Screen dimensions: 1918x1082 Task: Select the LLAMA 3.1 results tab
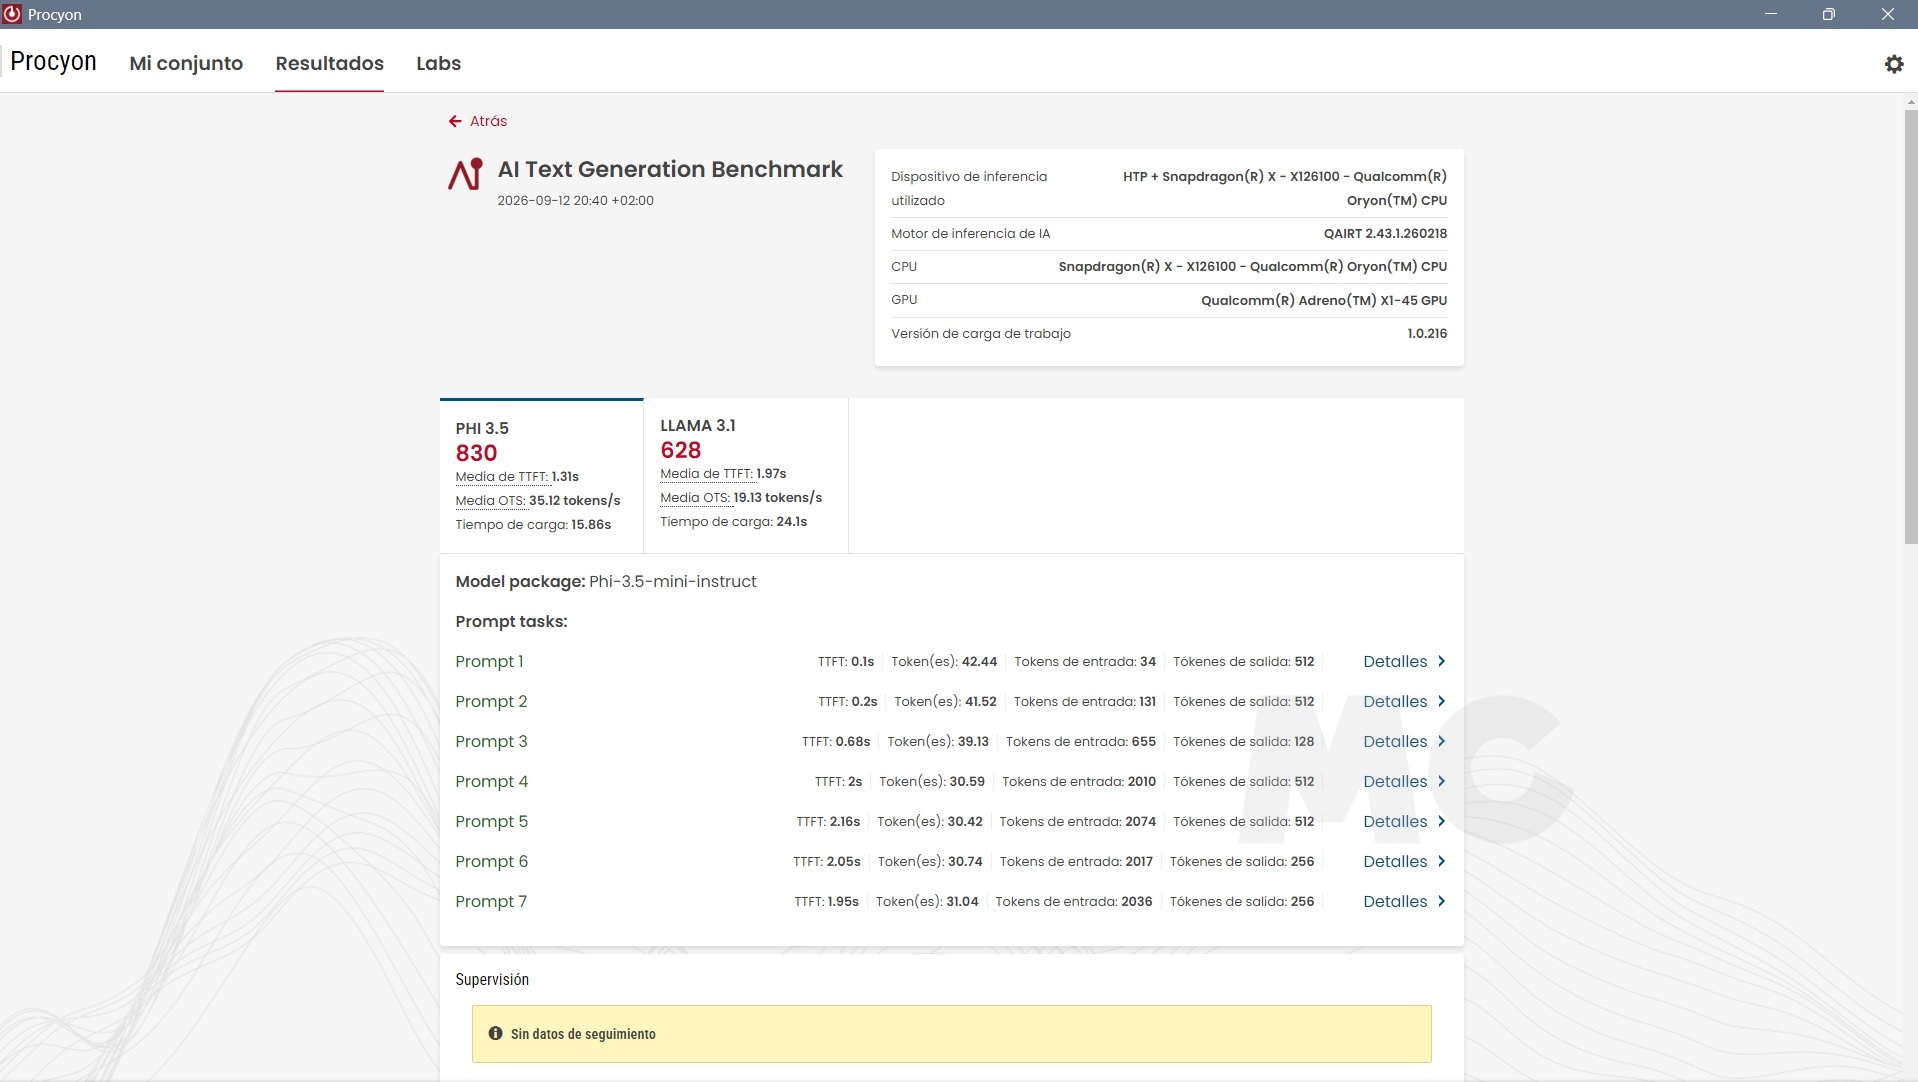point(746,475)
